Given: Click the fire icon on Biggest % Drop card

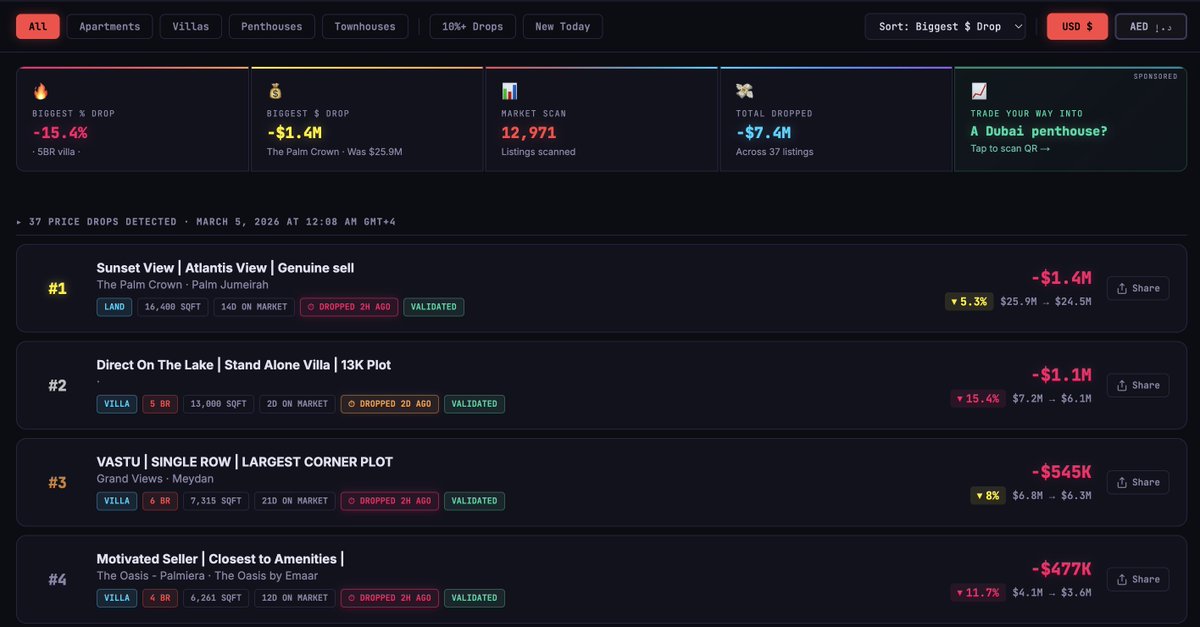Looking at the screenshot, I should click(x=41, y=91).
